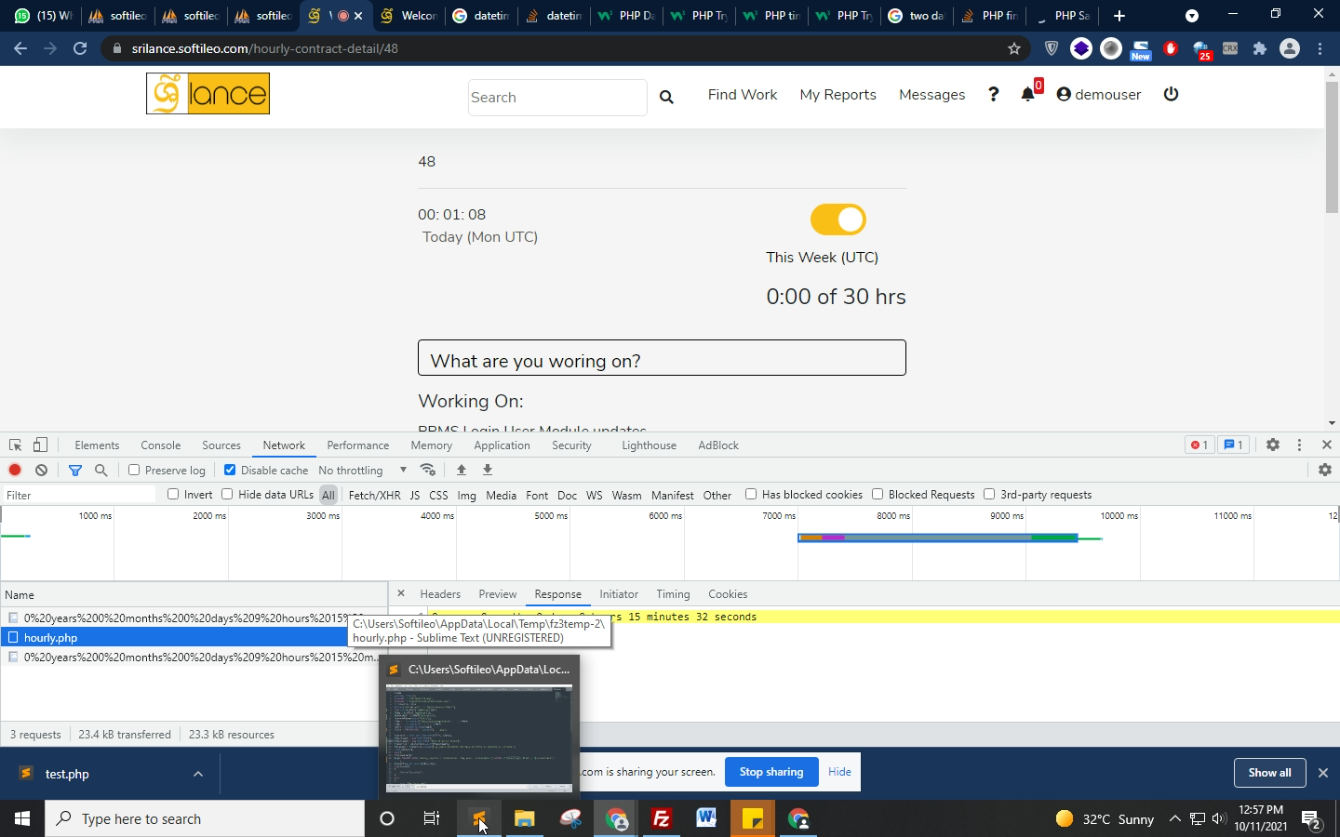Screen dimensions: 1340x837
Task: Expand the test.php download options chevron
Action: click(198, 774)
